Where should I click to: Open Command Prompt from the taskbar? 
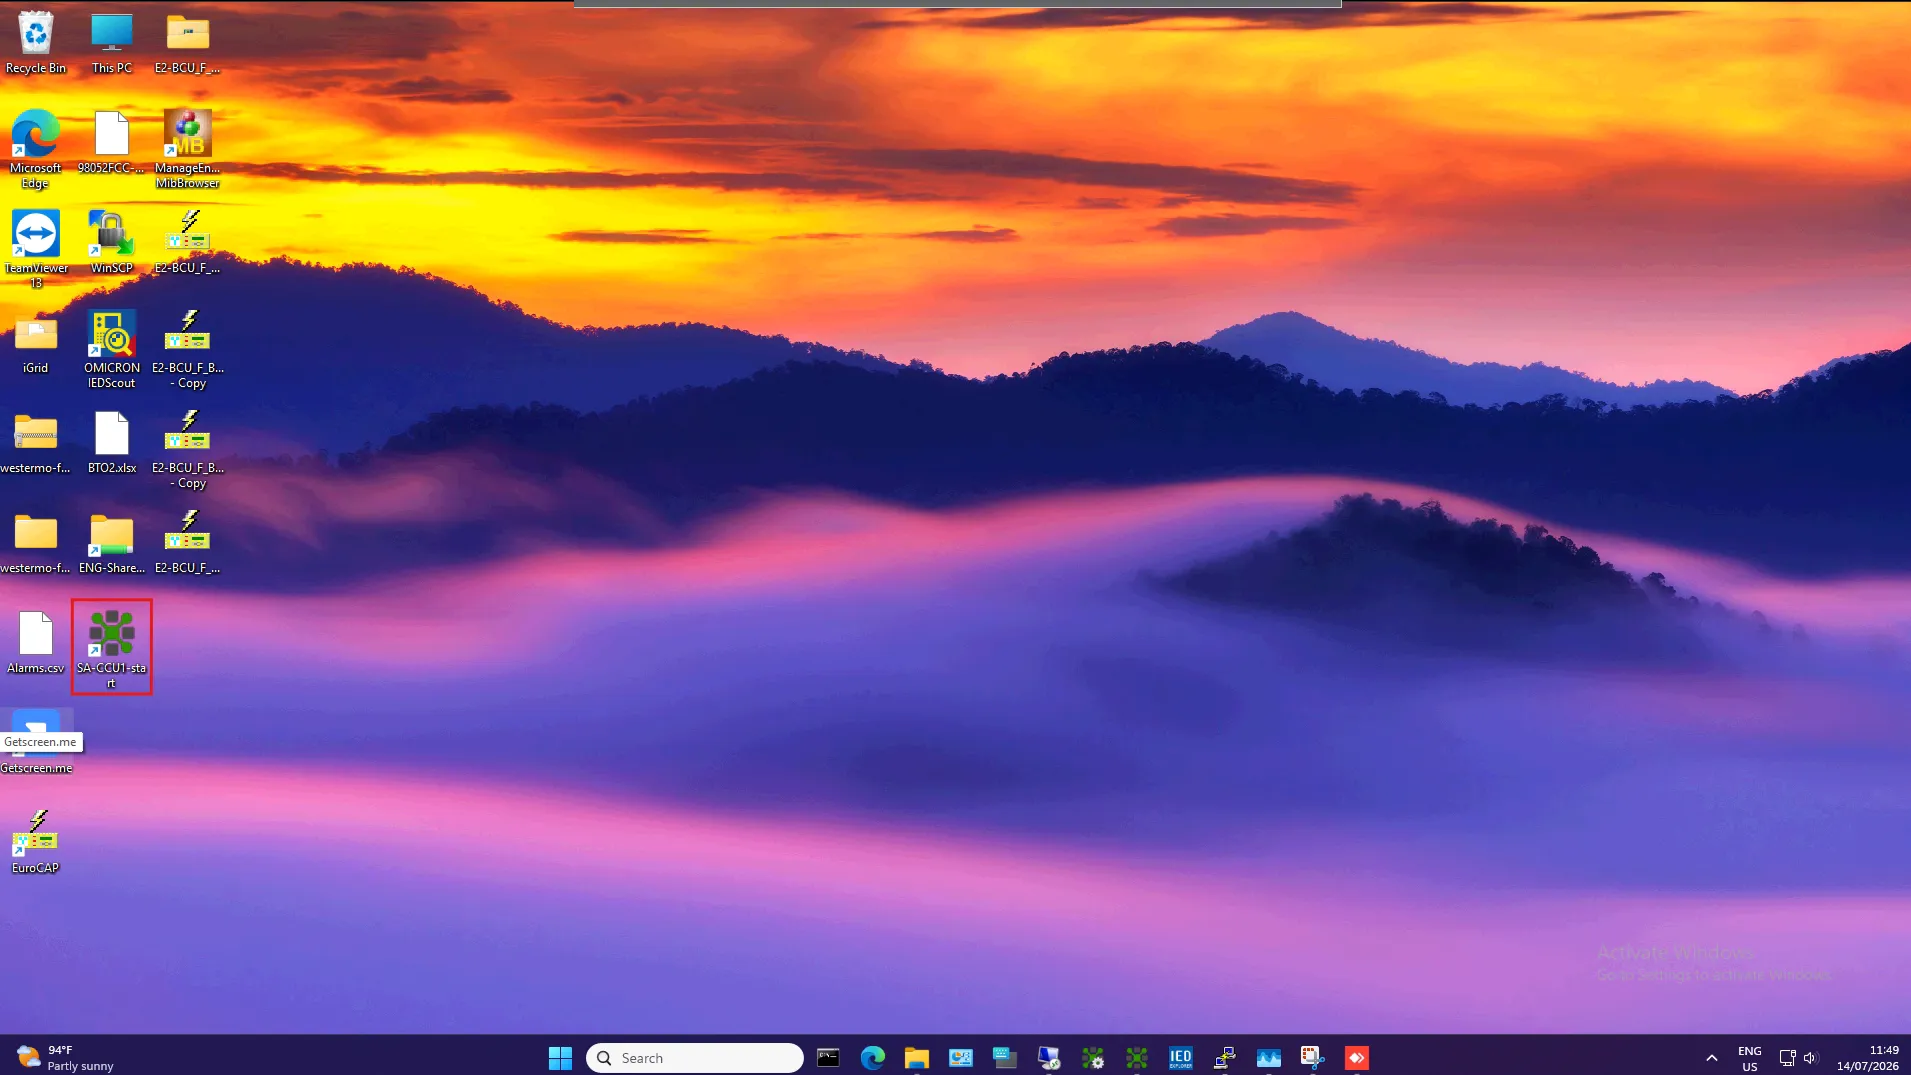[828, 1057]
